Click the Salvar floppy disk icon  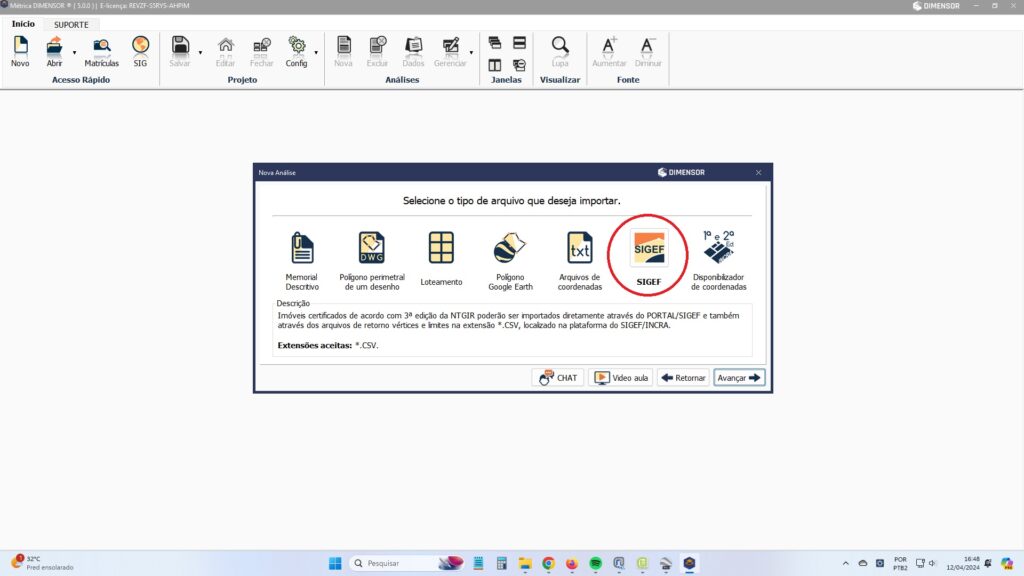point(180,52)
